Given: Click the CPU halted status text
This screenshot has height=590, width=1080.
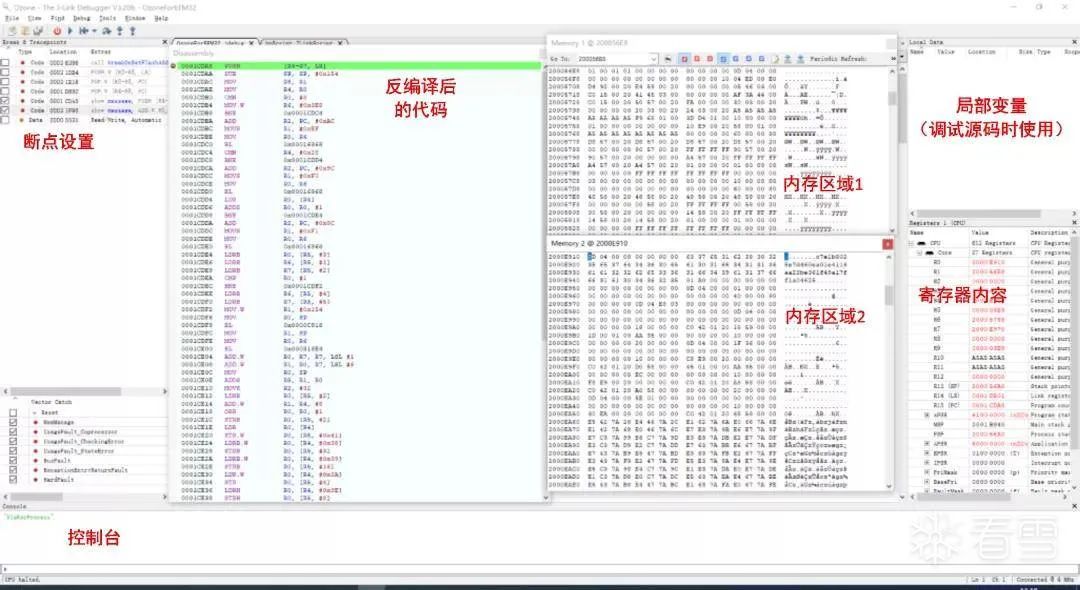Looking at the screenshot, I should [21, 580].
